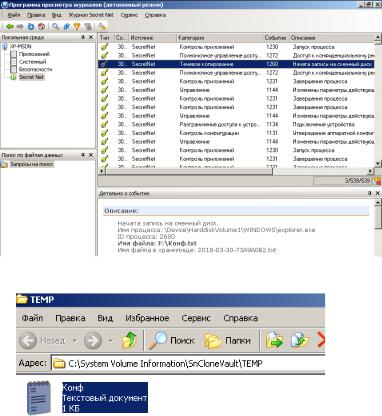Open the tools wrench icon in log viewer toolbar
This screenshot has height=416, width=382.
pyautogui.click(x=102, y=26)
